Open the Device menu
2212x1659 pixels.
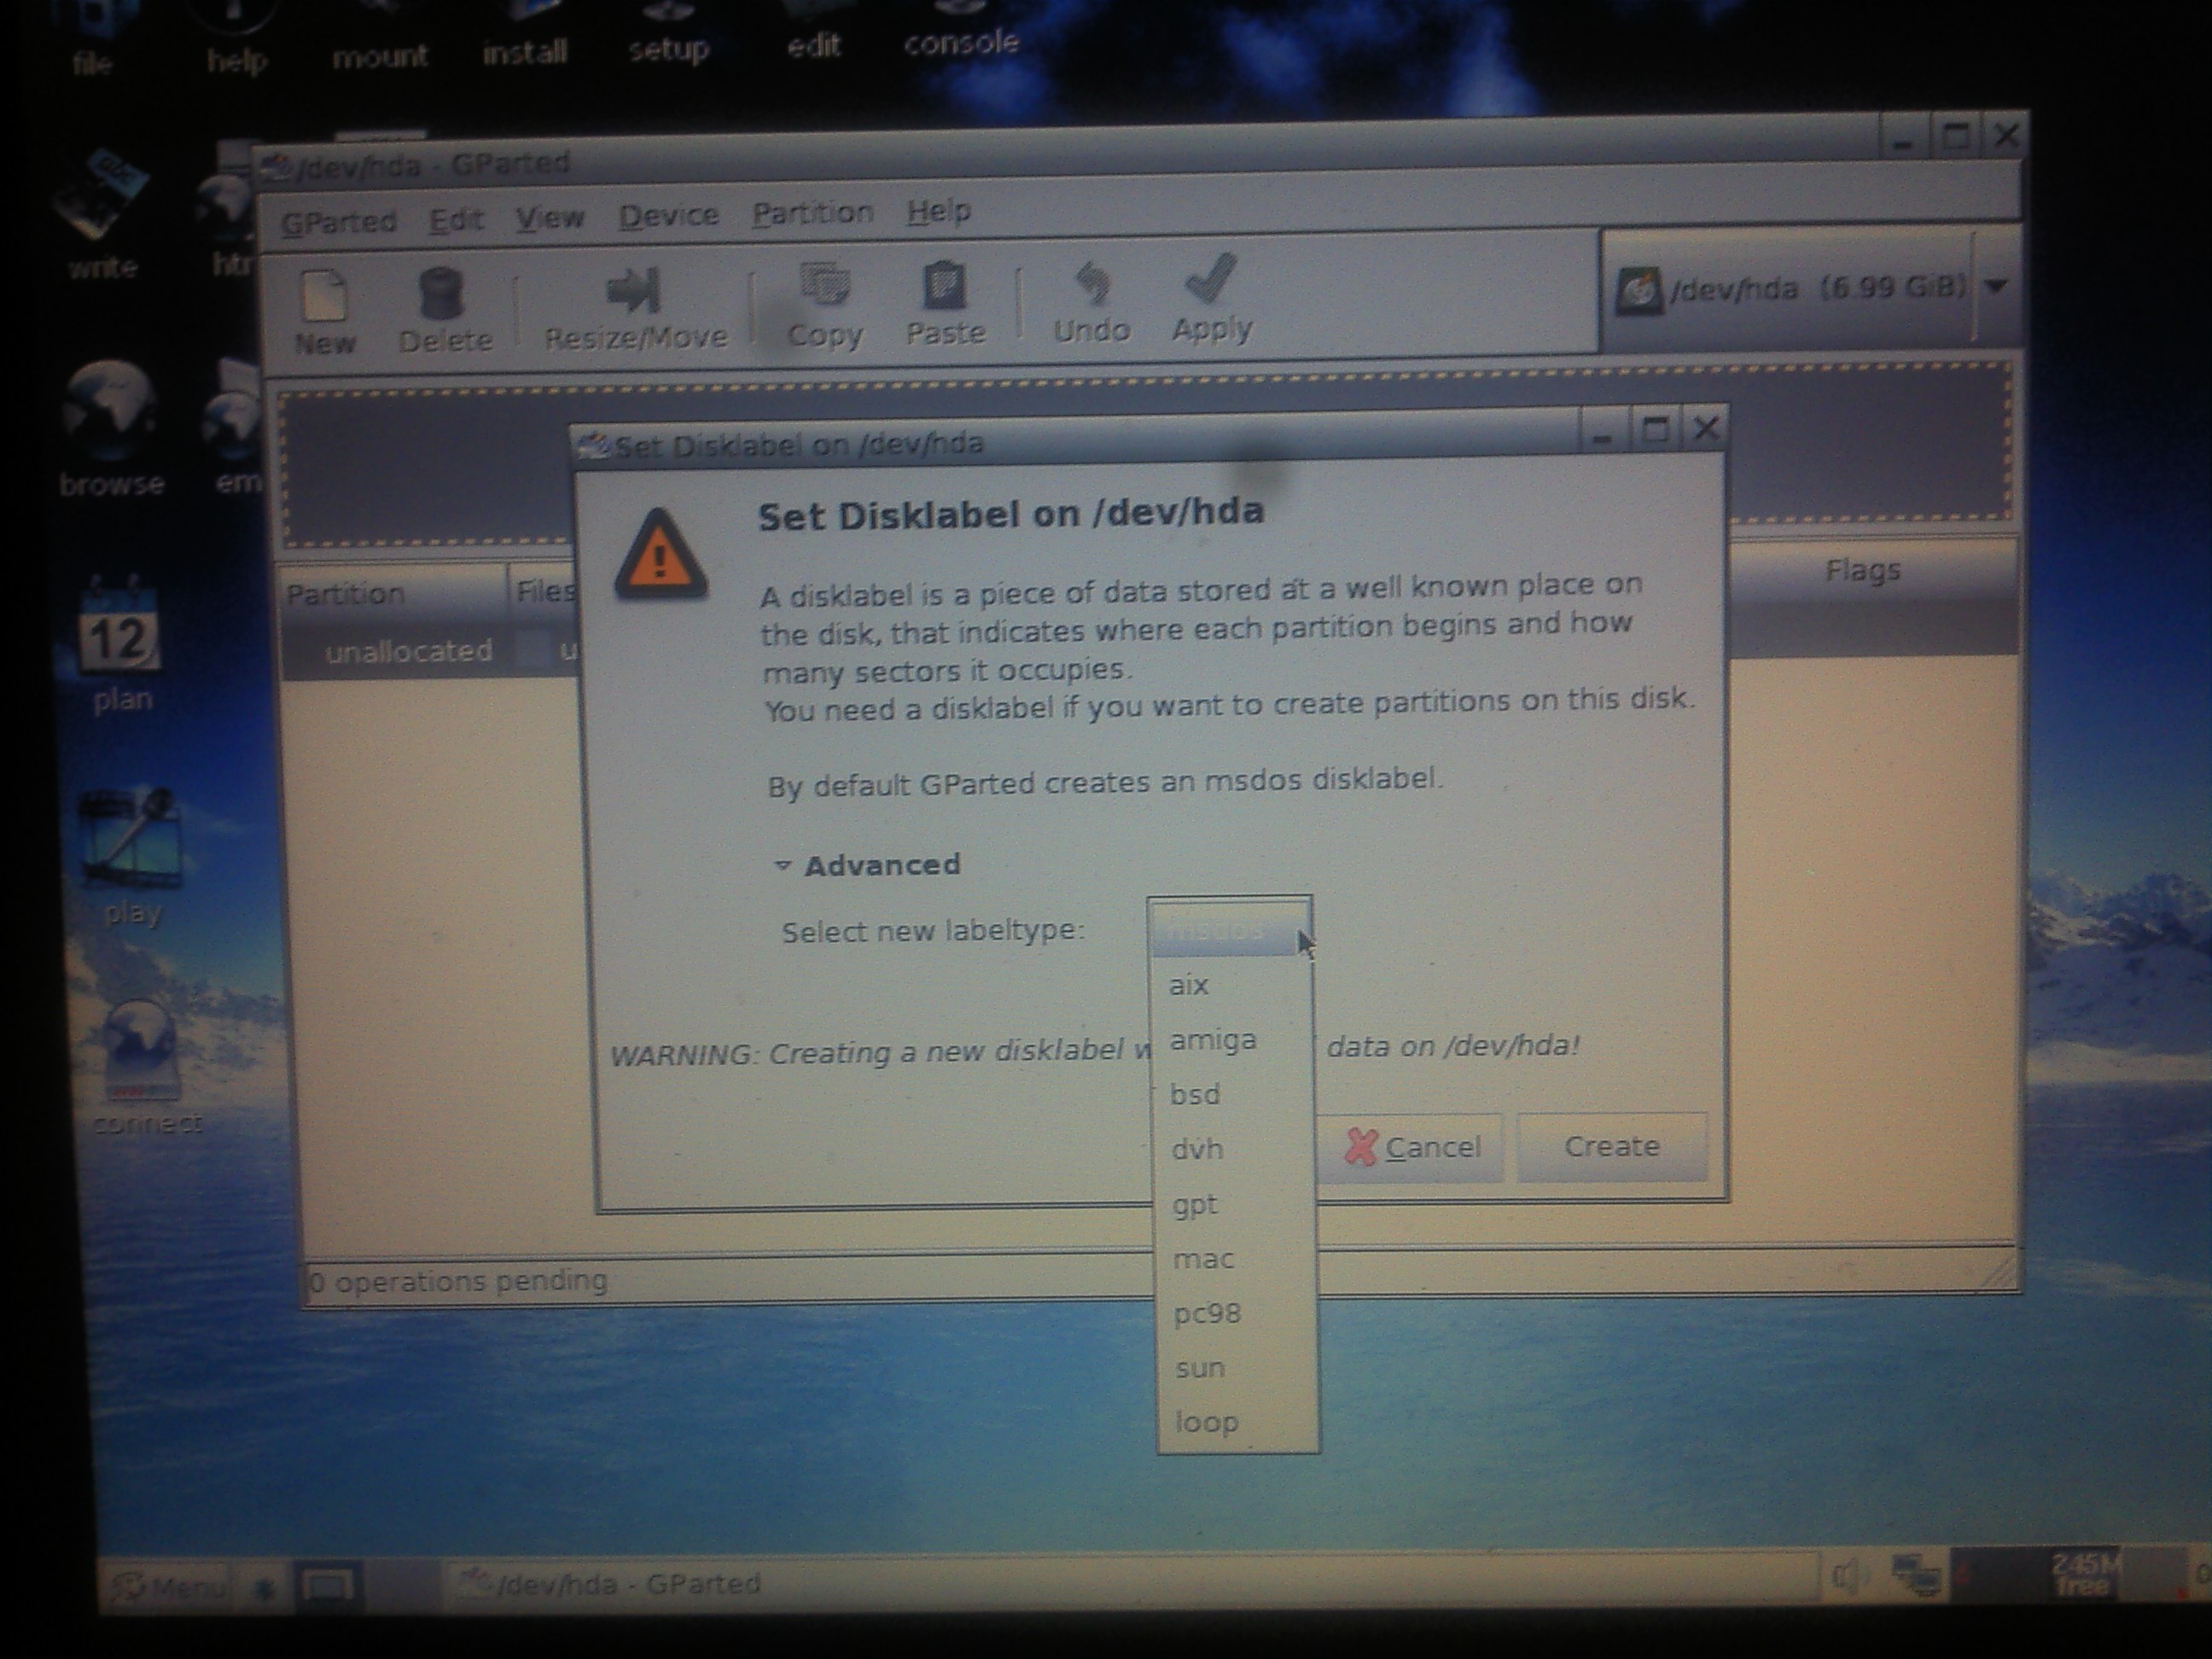click(668, 215)
